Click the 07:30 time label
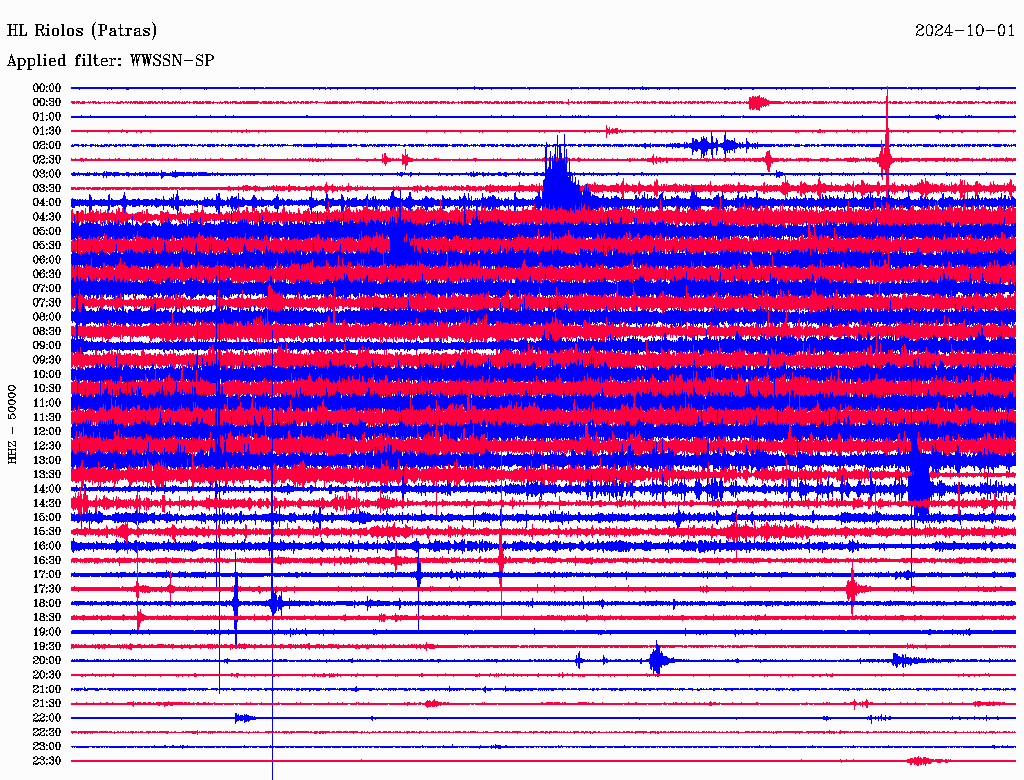Screen dimensions: 1024x780 click(x=47, y=303)
